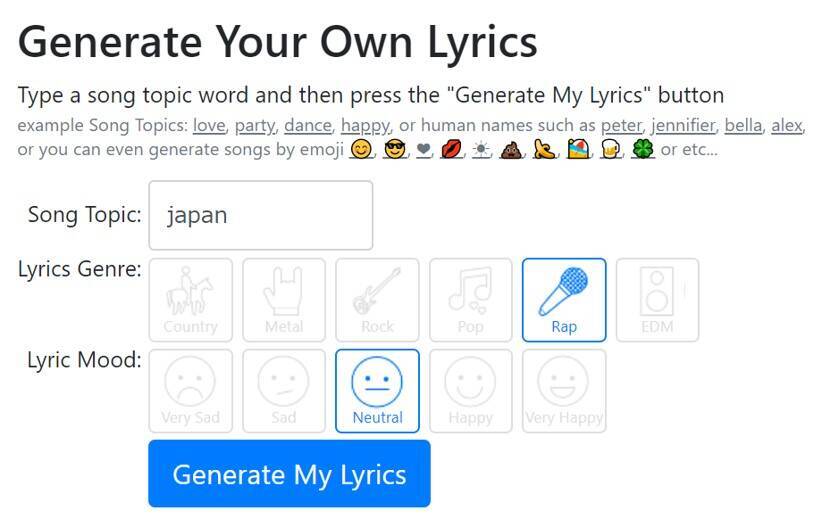Set lyric mood to Happy

(470, 390)
